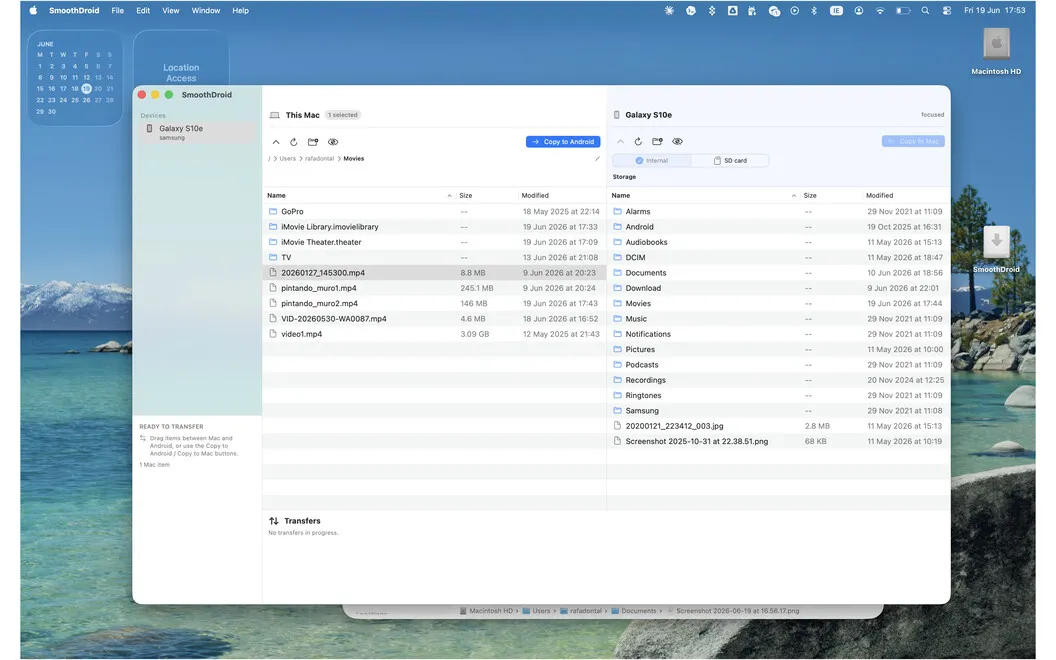This screenshot has height=660, width=1056.
Task: Open the File menu
Action: pos(117,11)
